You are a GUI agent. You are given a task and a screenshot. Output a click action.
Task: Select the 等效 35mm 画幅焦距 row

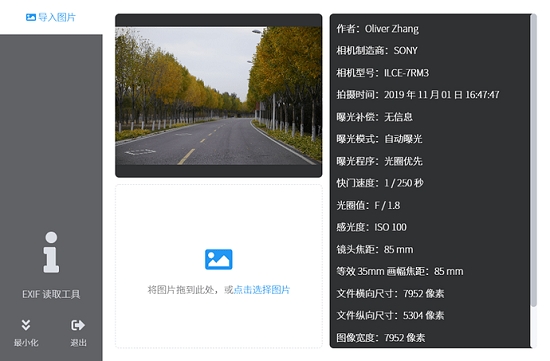(x=400, y=272)
